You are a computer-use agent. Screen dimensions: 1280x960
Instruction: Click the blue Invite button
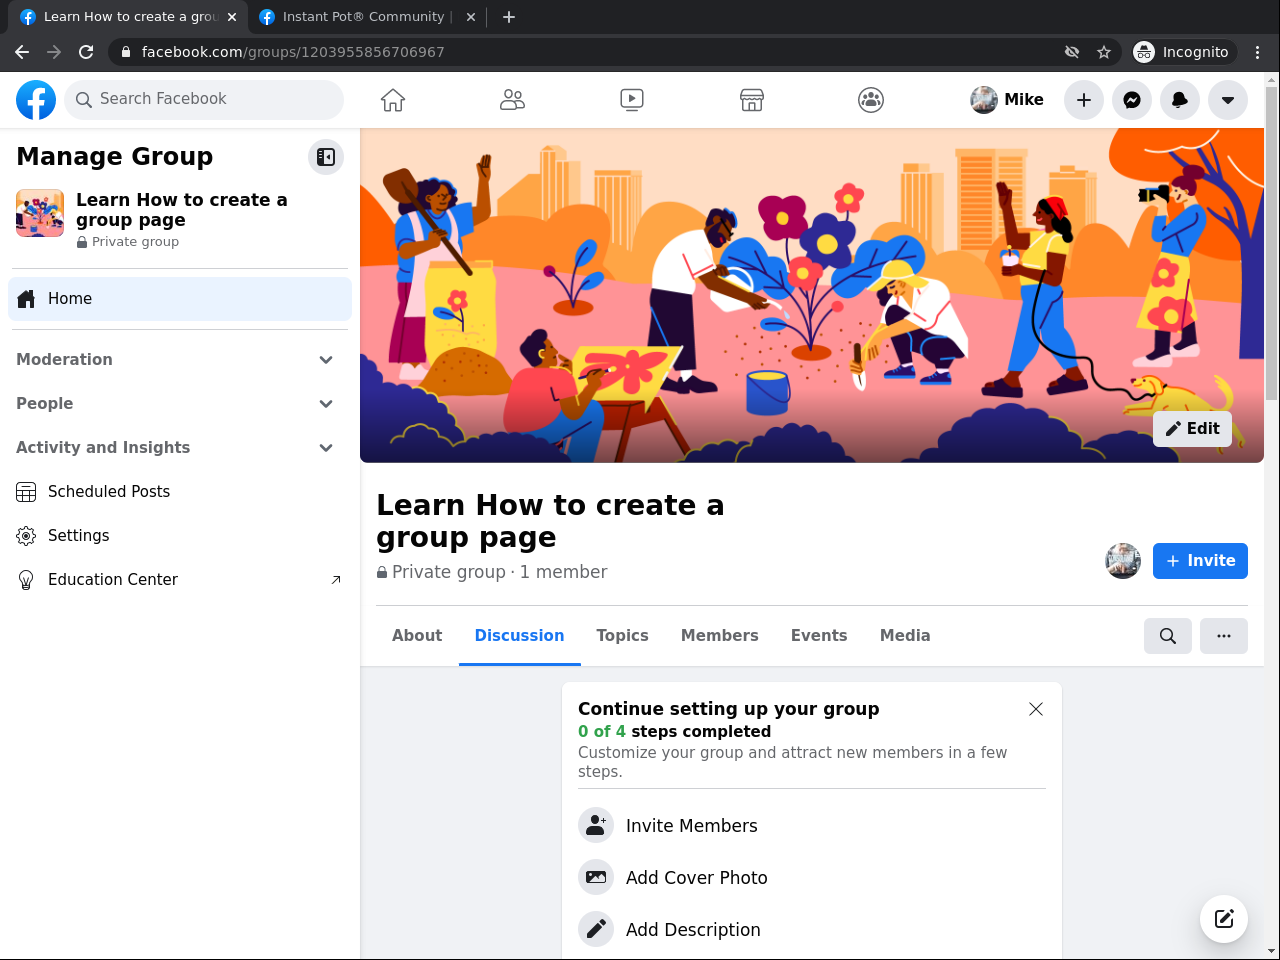[x=1200, y=561]
